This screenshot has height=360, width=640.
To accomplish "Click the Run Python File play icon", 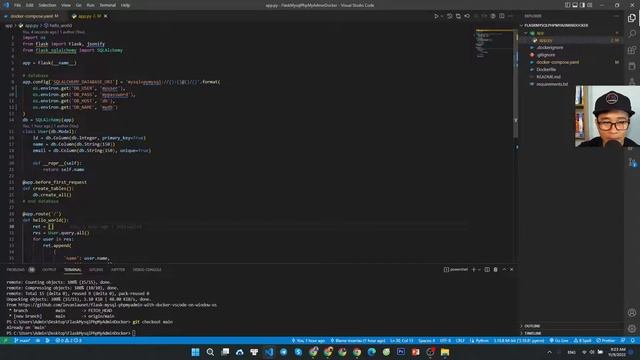I will tap(436, 16).
